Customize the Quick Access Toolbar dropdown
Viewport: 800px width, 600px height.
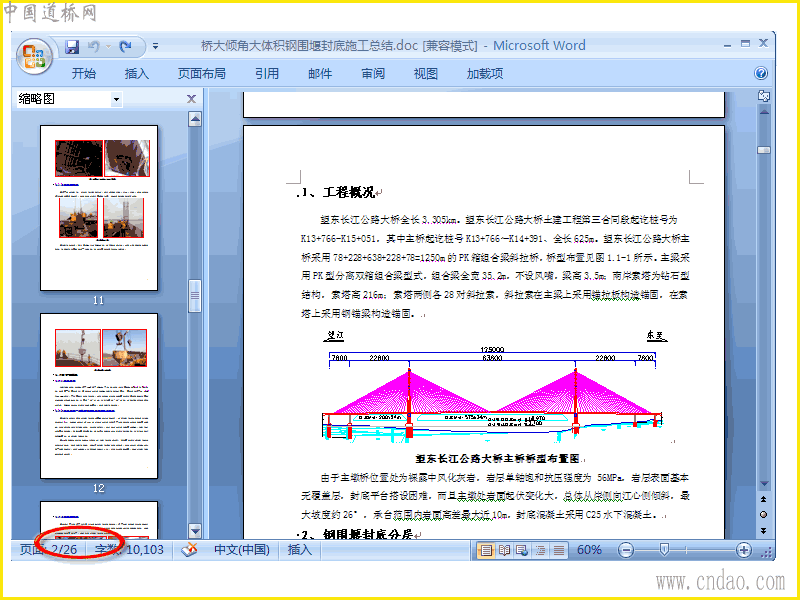pos(156,46)
